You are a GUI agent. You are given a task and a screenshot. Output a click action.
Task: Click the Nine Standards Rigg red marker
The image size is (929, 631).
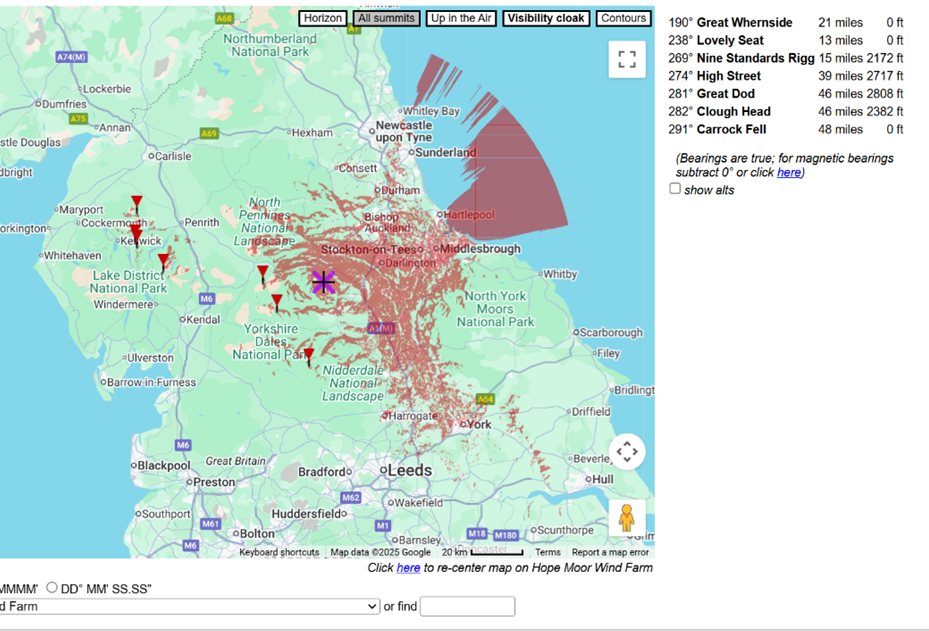[263, 273]
